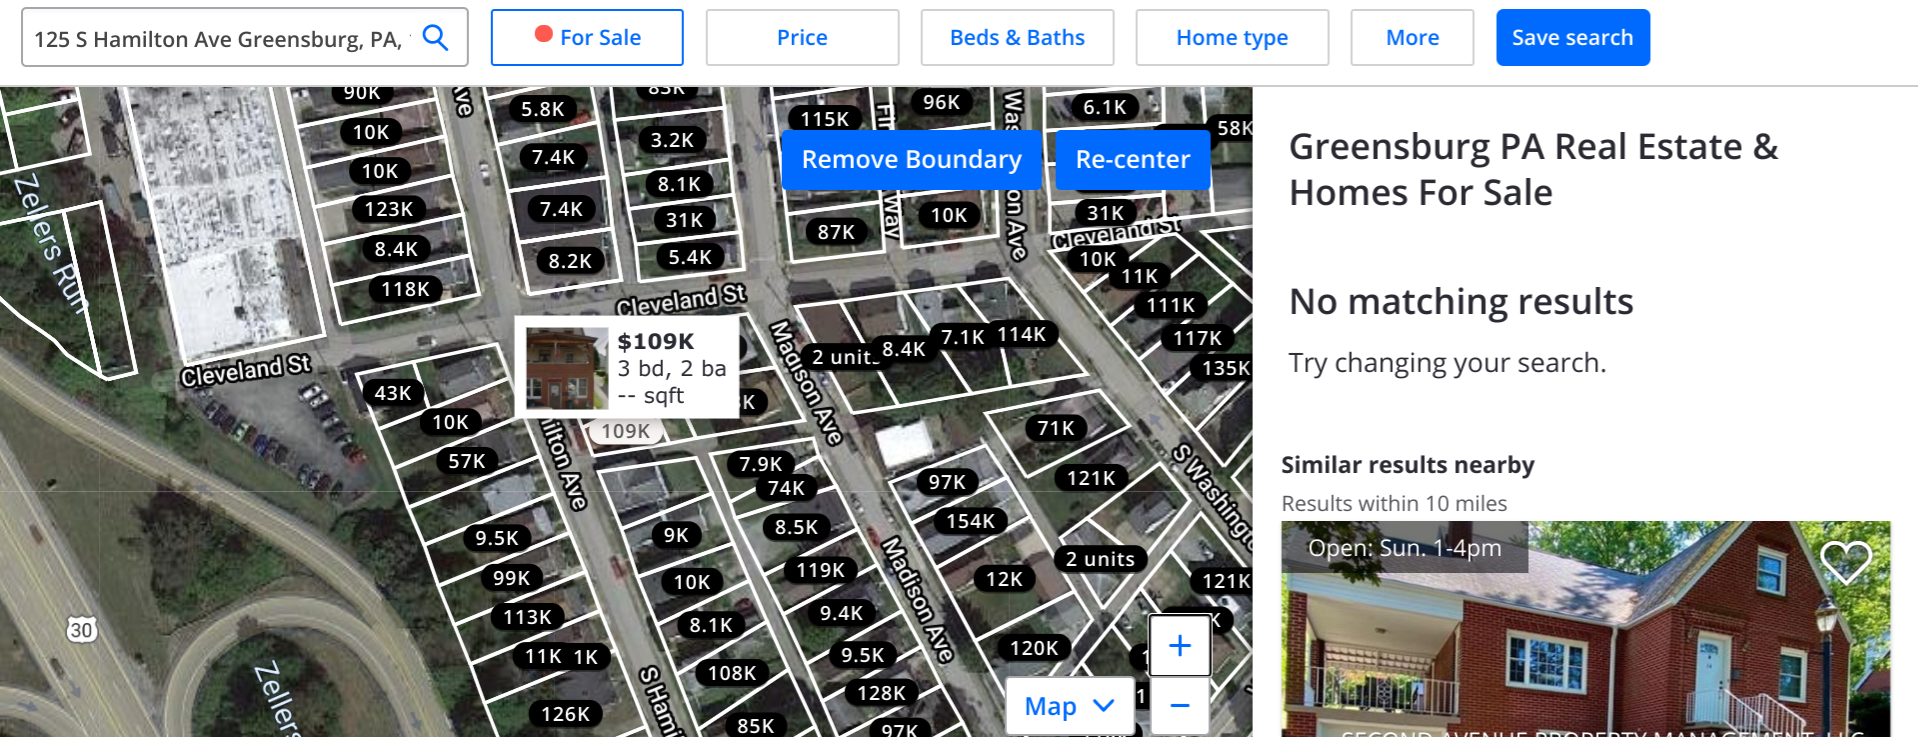
Task: Select the 96K map marker
Action: (x=942, y=102)
